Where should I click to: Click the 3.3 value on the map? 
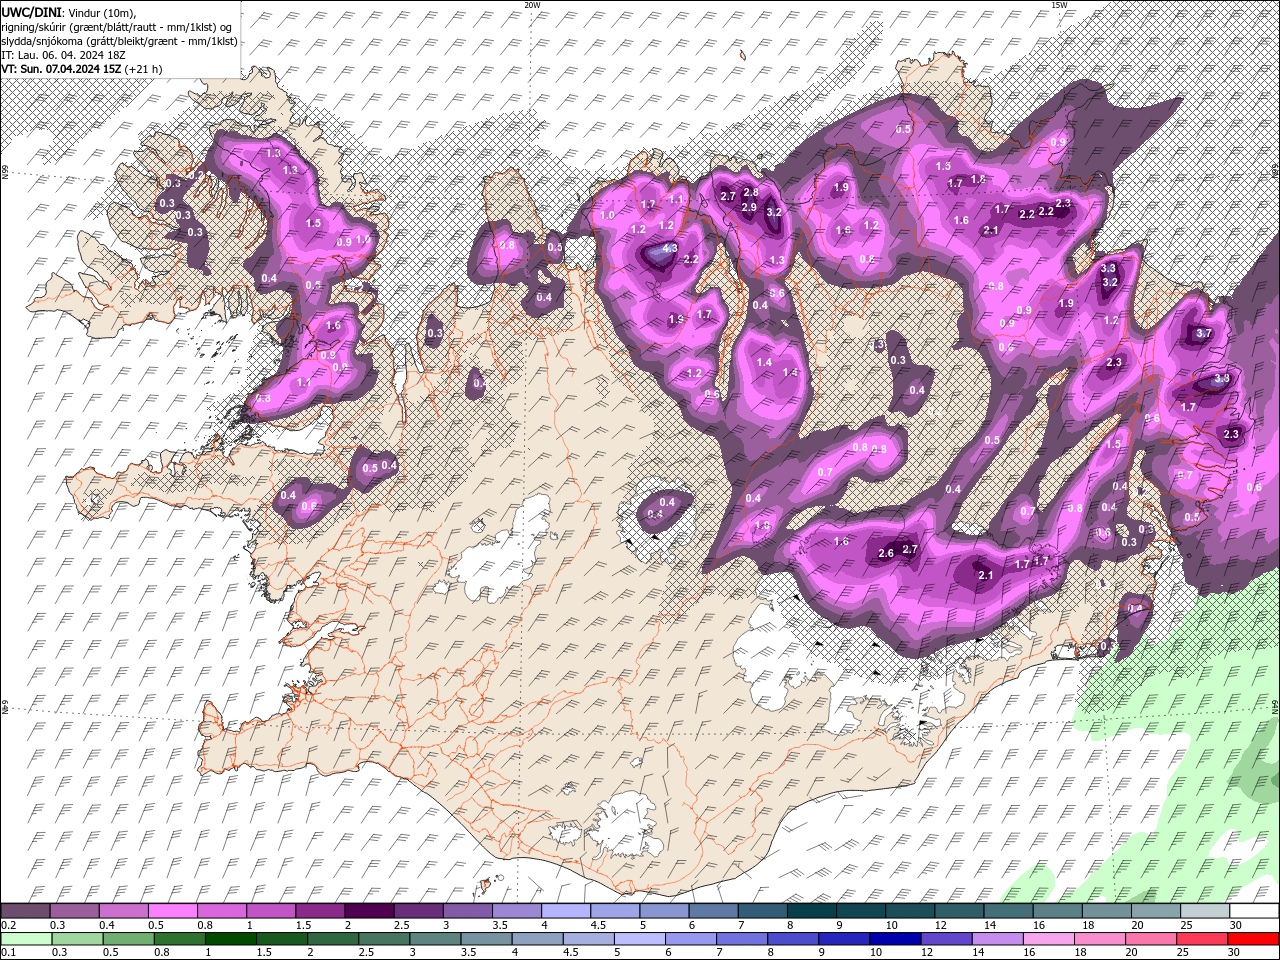pos(1108,268)
